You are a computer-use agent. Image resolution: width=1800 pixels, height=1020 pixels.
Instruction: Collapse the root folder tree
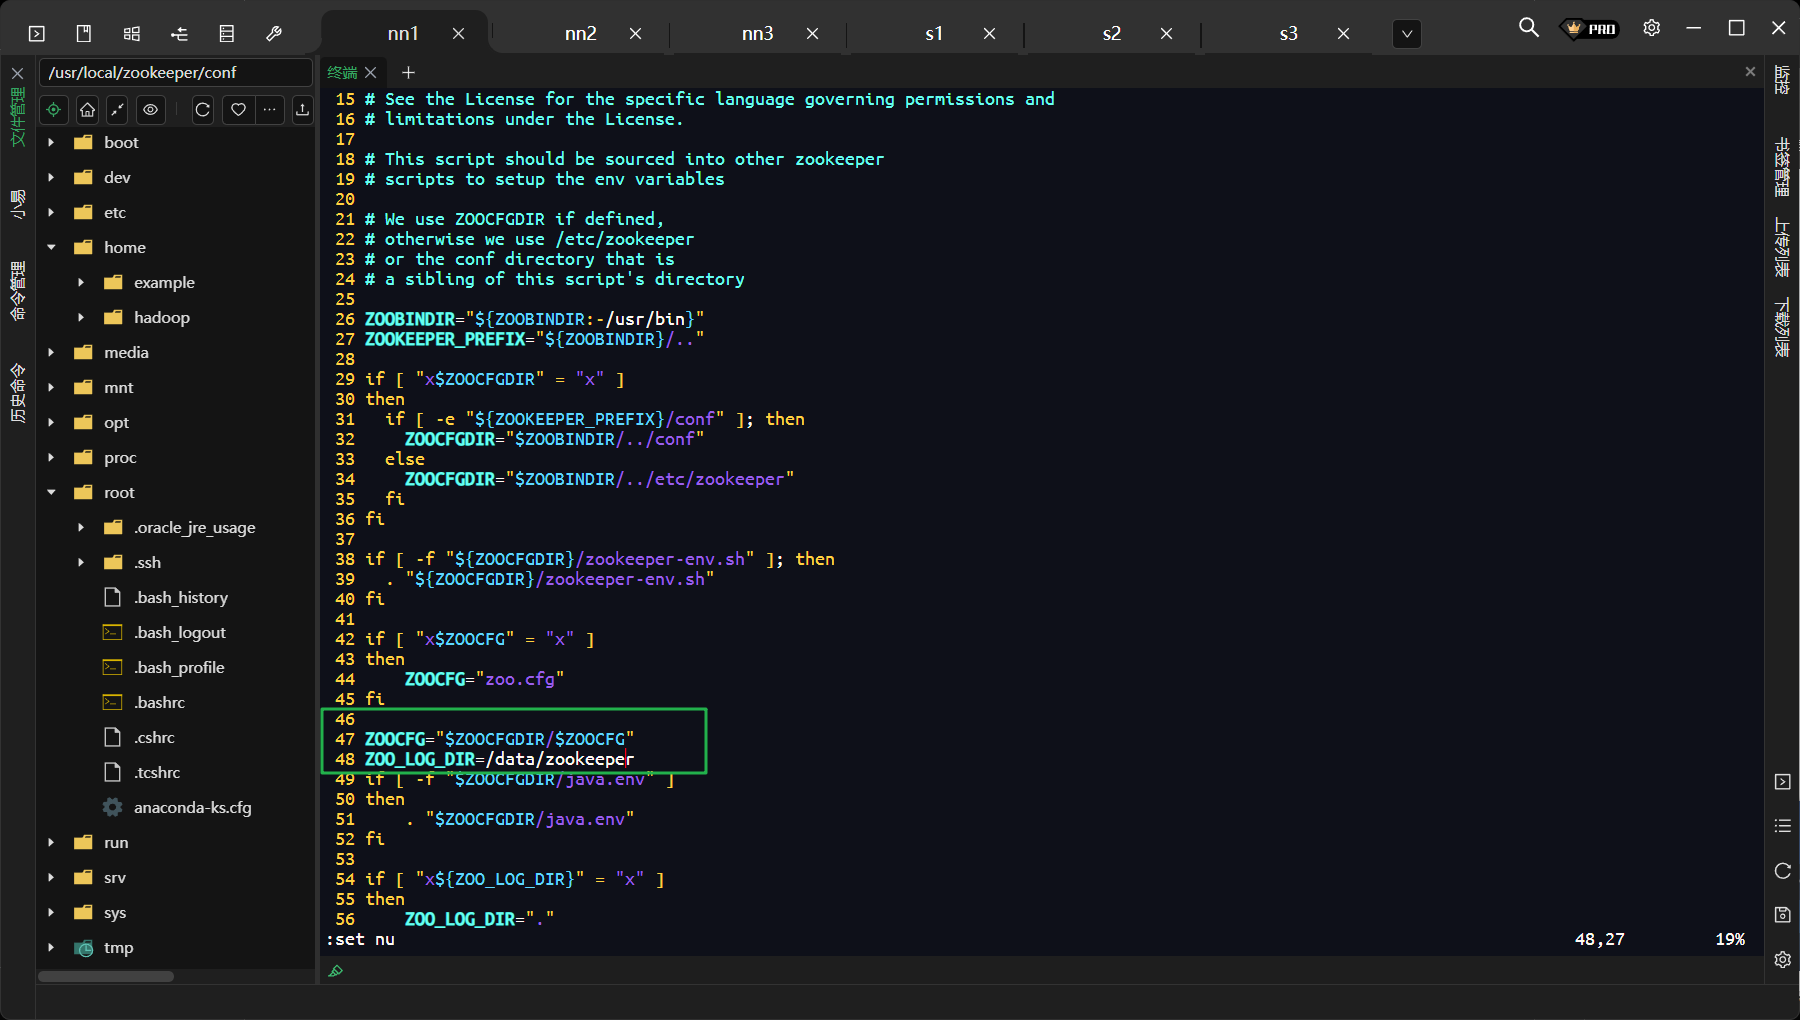51,492
